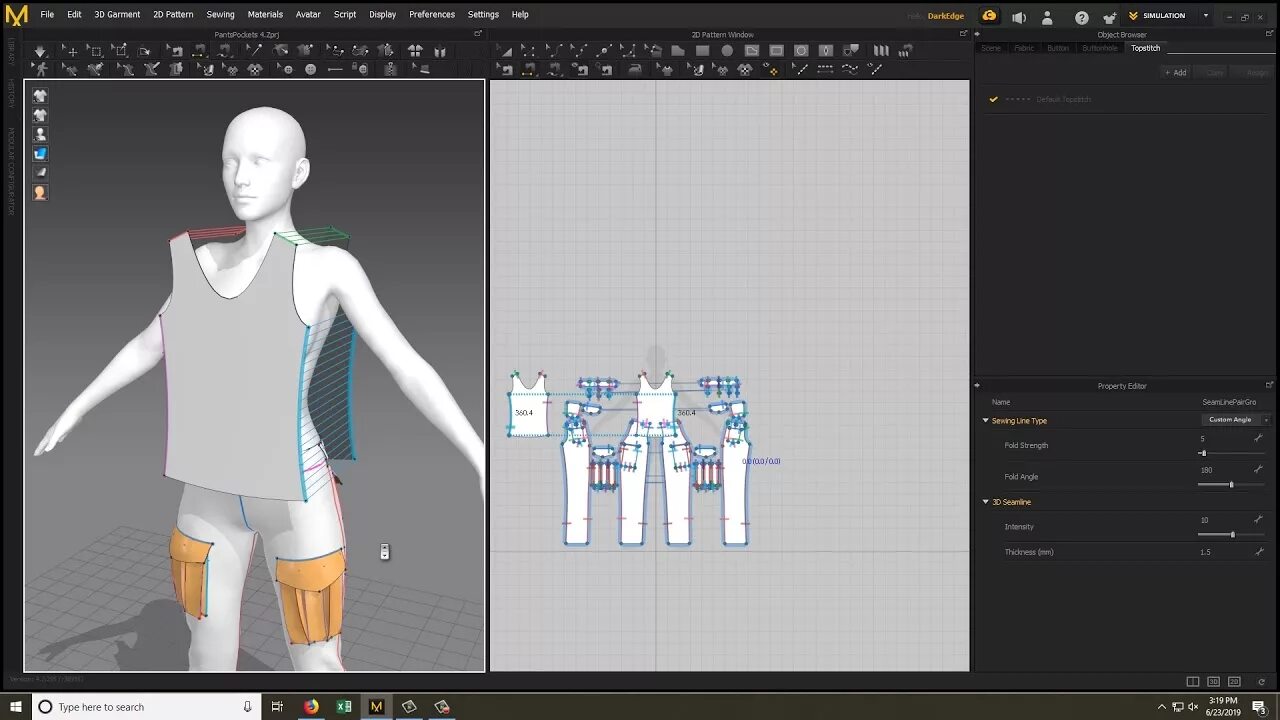
Task: Click the Reset 2D Arrangement shirt icon
Action: tap(415, 51)
